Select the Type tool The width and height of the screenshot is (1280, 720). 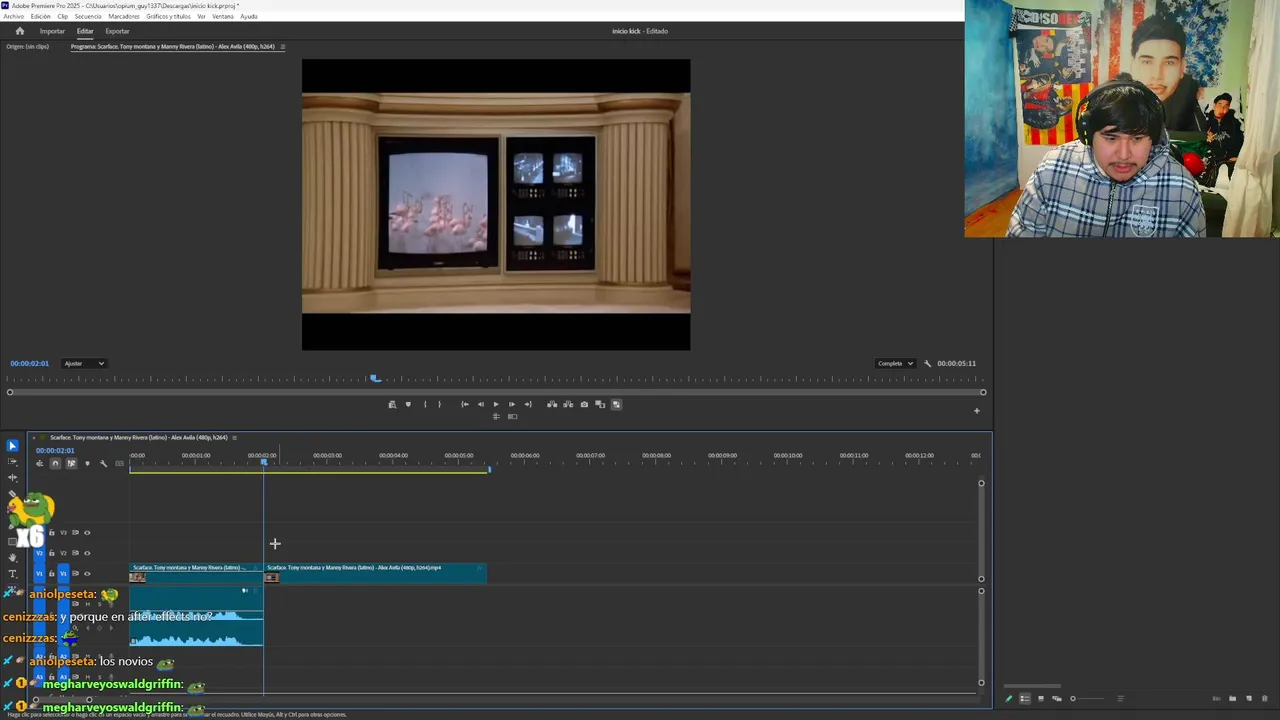click(x=13, y=573)
